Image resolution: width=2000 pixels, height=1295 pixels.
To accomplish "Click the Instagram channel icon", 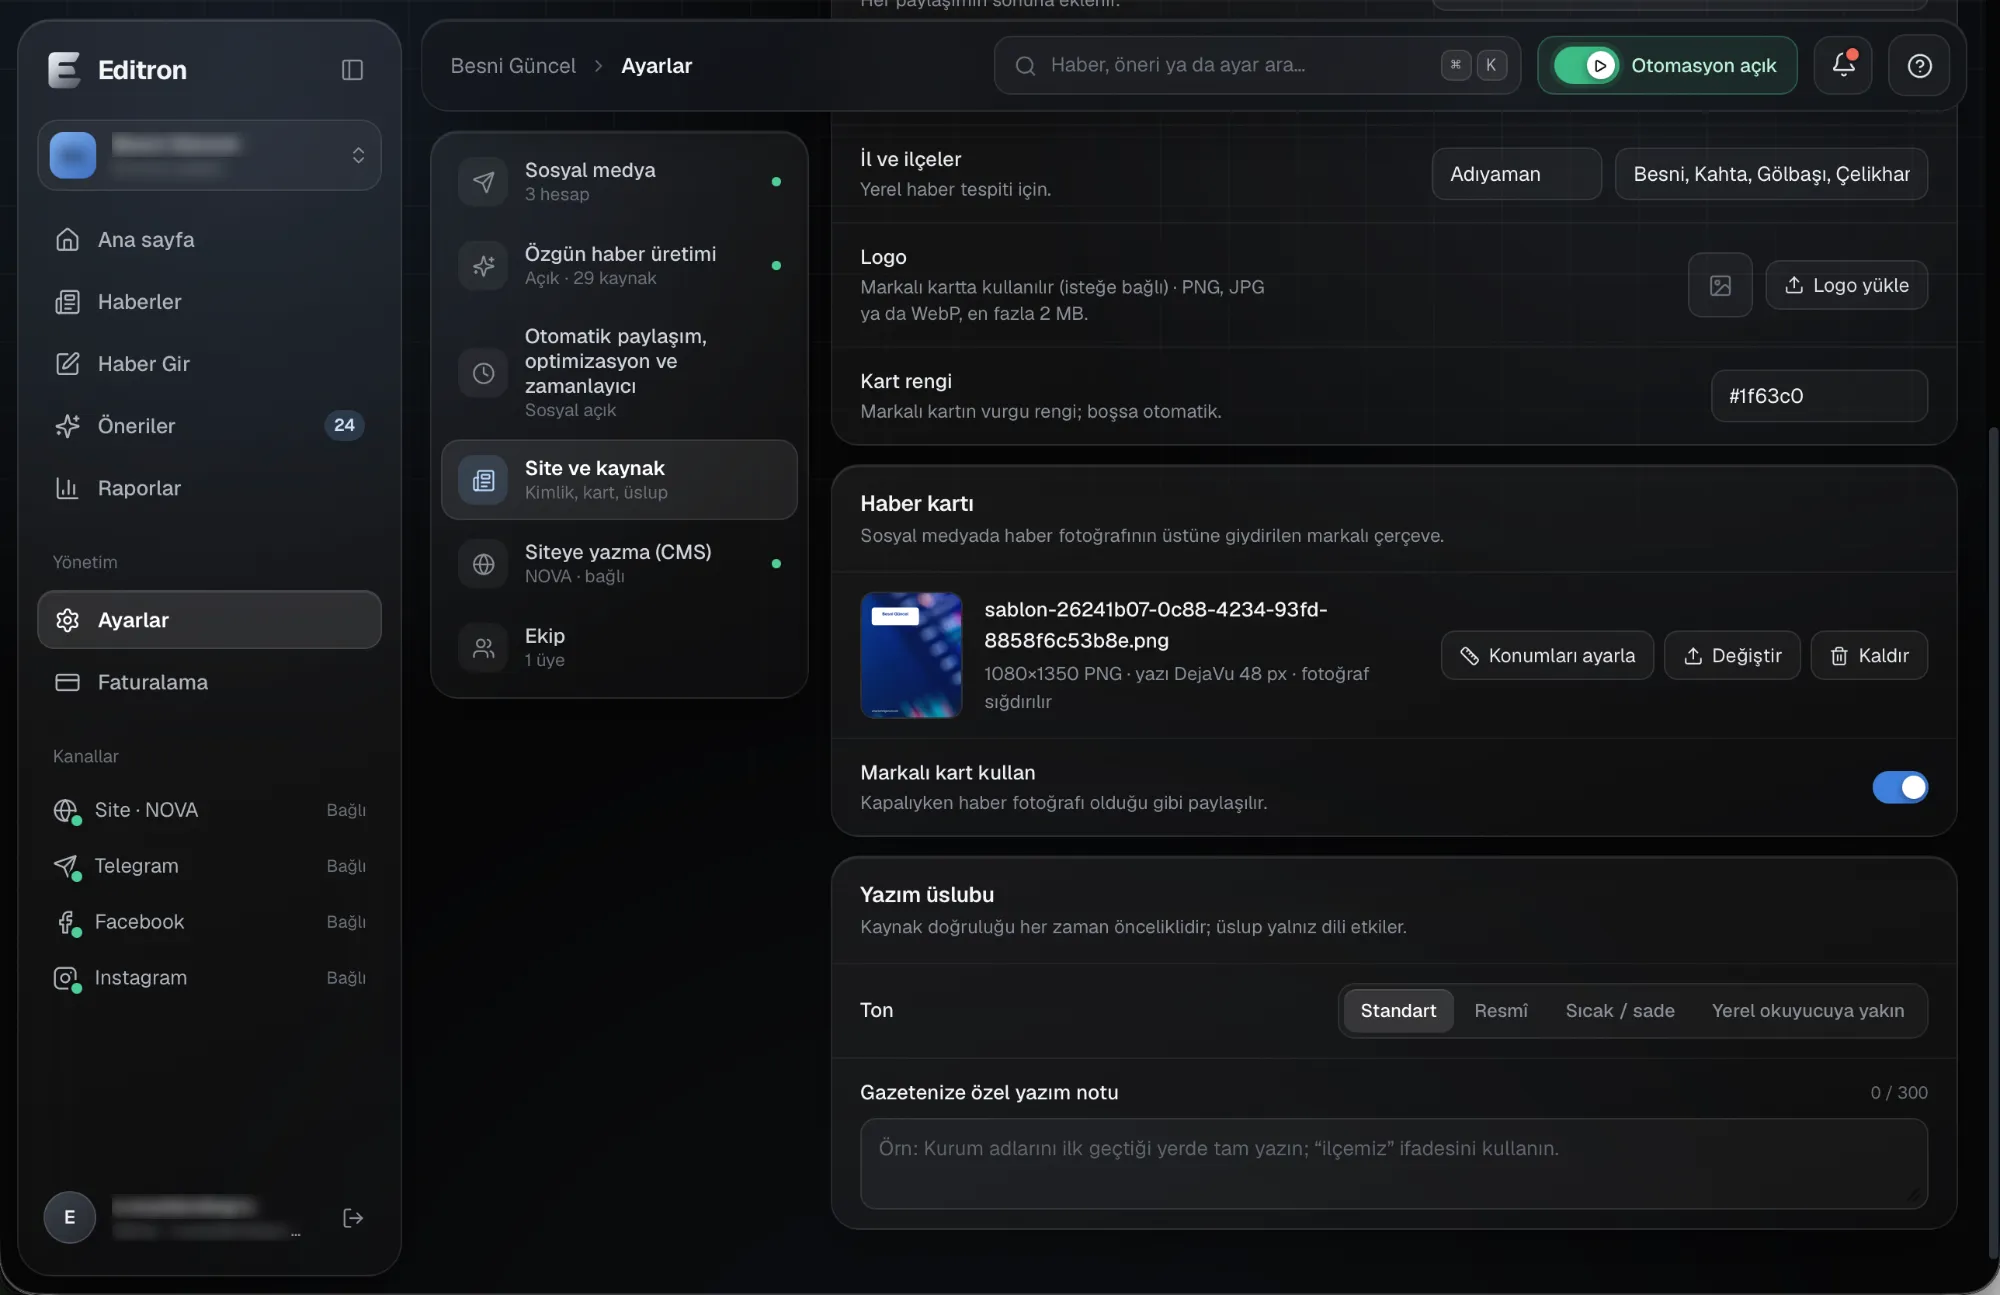I will tap(66, 978).
